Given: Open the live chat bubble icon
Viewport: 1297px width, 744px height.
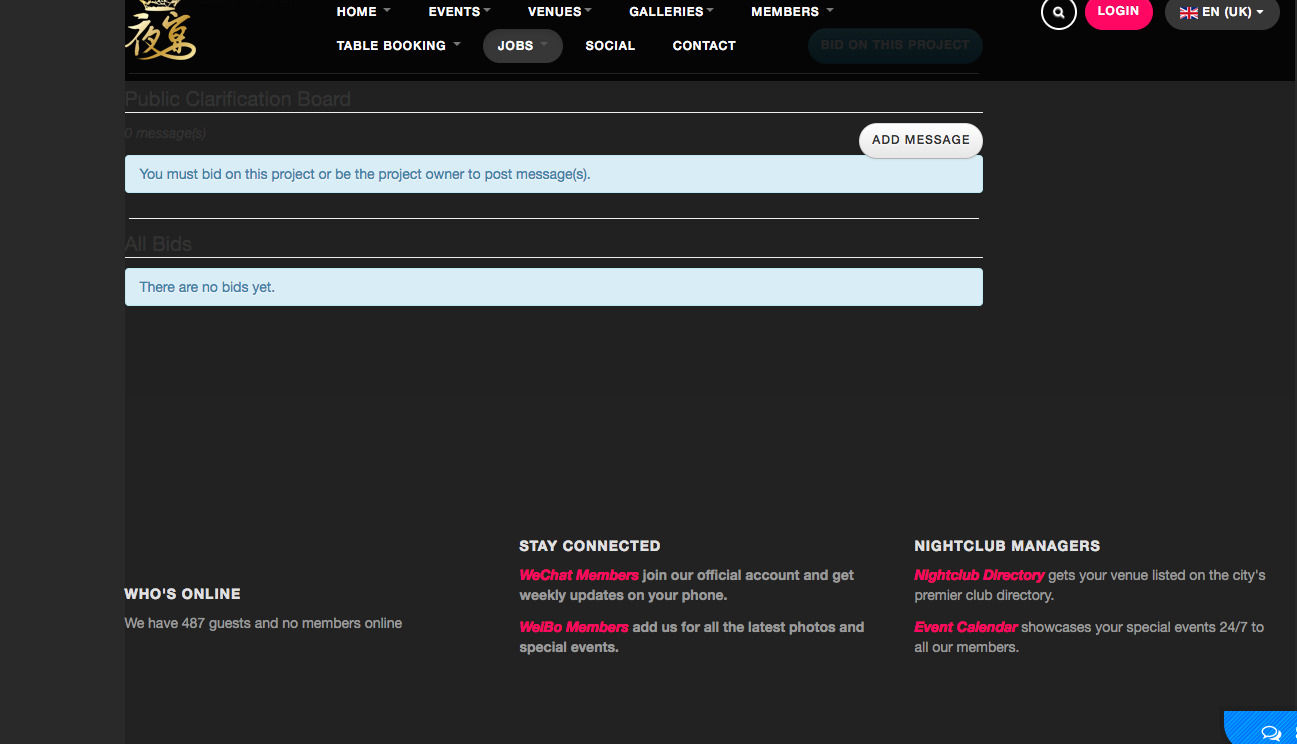Looking at the screenshot, I should pyautogui.click(x=1271, y=733).
